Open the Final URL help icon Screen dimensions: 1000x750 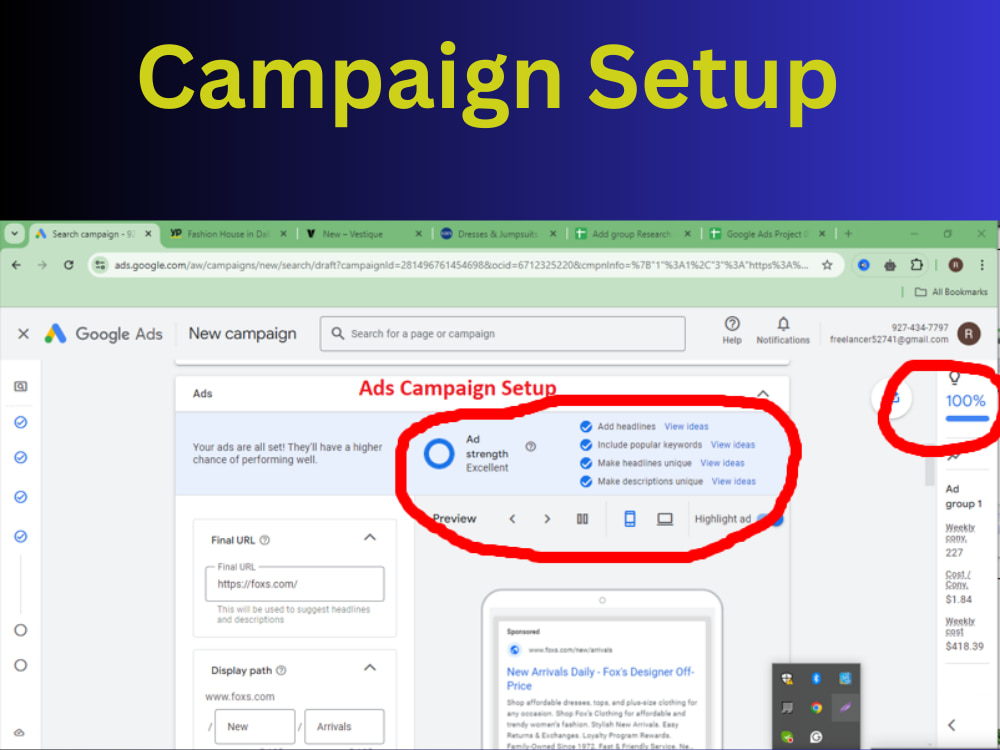265,540
